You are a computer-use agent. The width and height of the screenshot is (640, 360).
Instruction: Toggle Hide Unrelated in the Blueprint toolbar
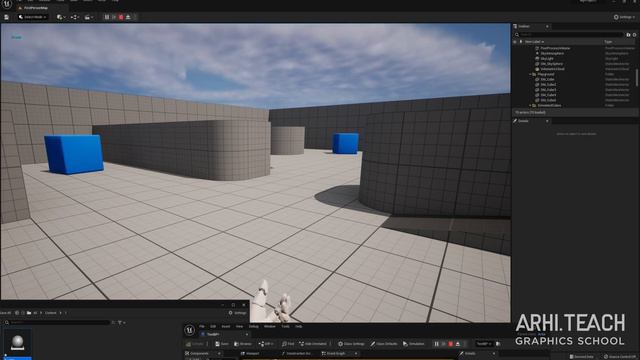click(x=313, y=344)
